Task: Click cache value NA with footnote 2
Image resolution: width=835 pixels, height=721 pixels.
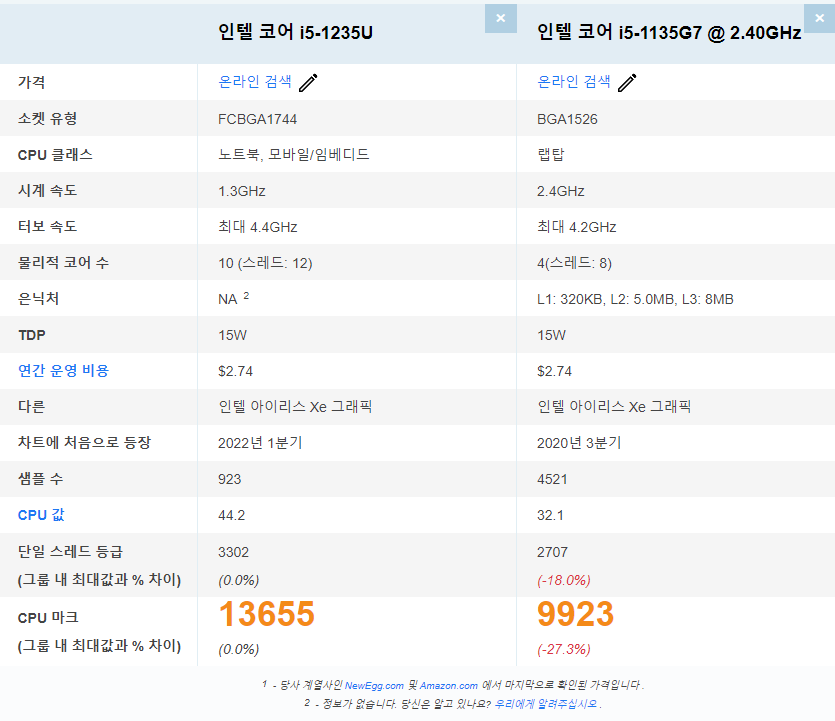Action: 233,299
